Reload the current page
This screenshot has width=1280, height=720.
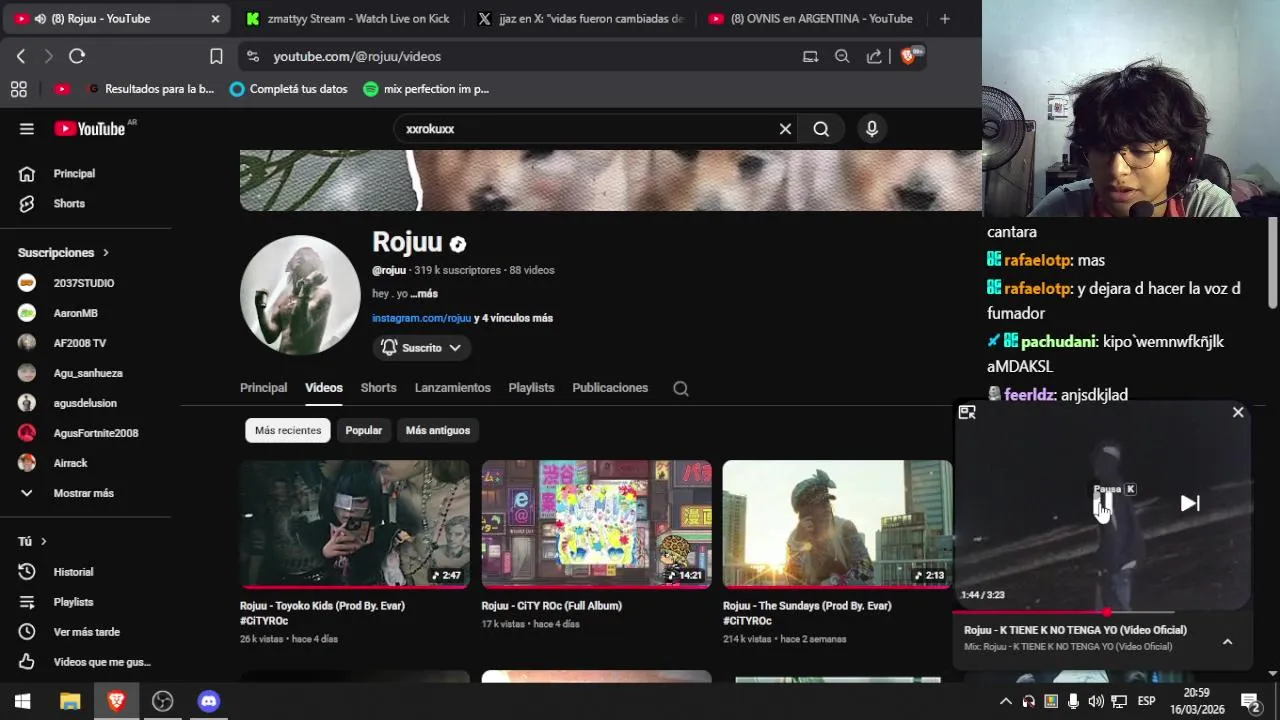pos(77,57)
